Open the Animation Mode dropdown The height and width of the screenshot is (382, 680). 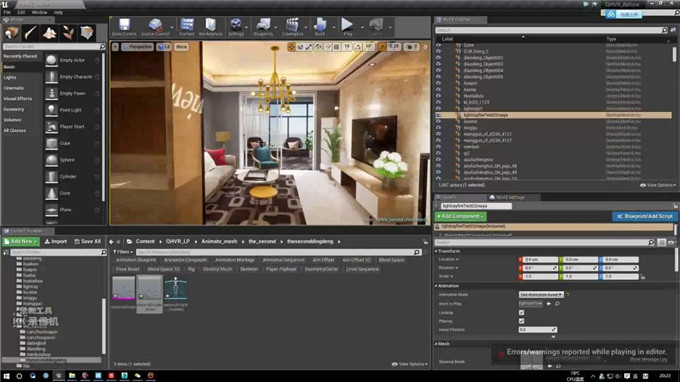tap(541, 294)
